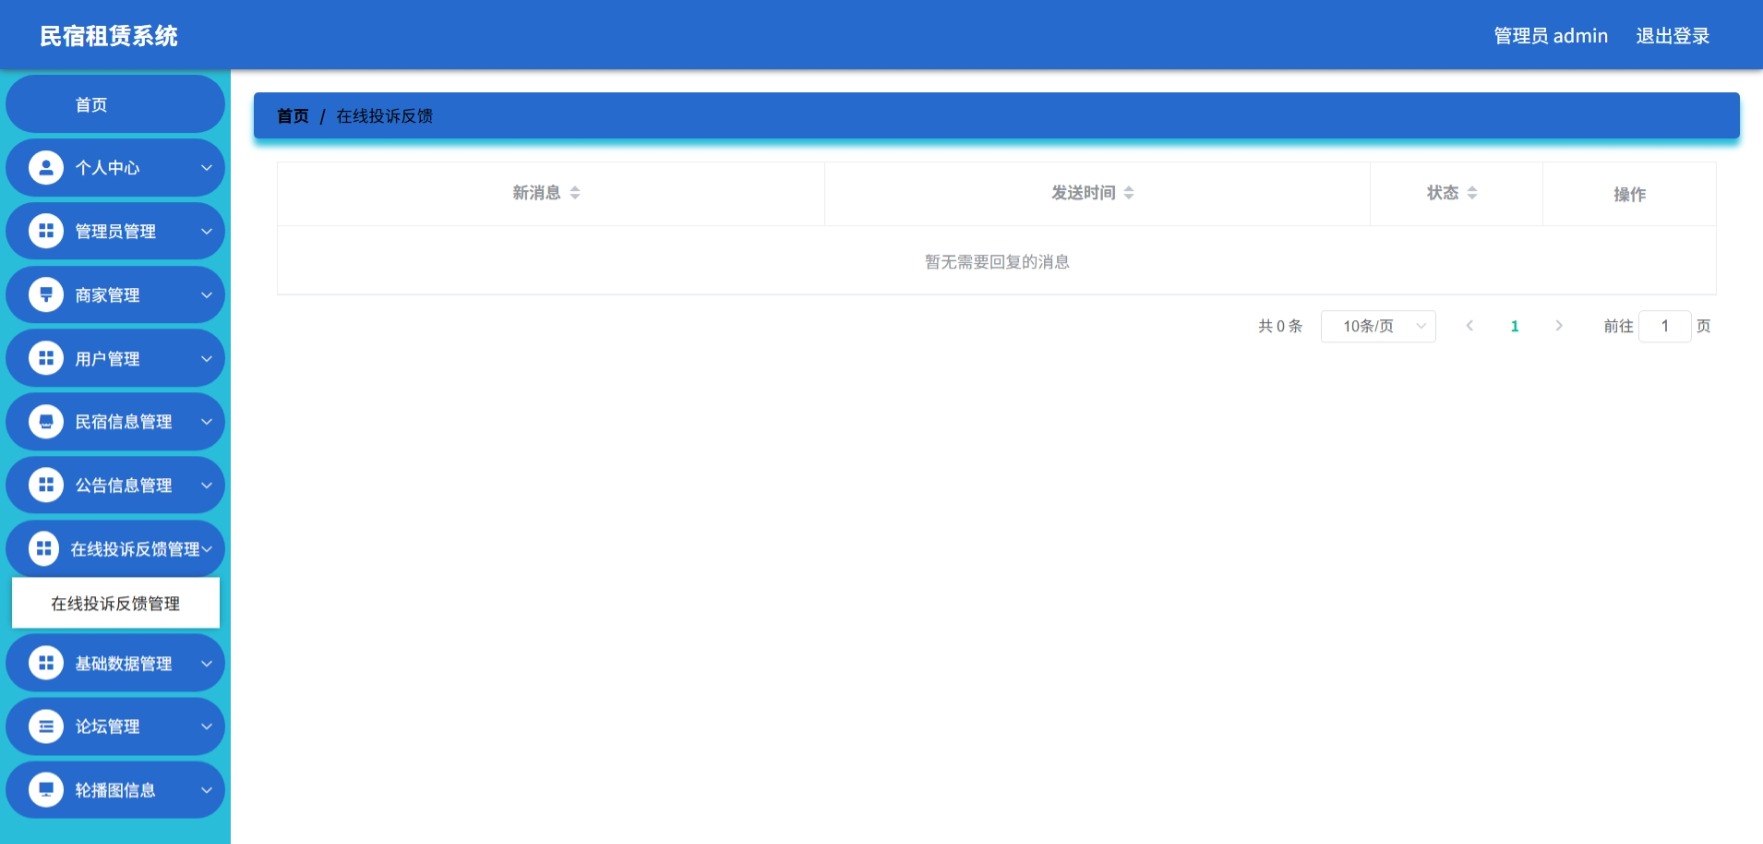Expand 个人中心 menu chevron
1763x844 pixels.
[x=206, y=168]
